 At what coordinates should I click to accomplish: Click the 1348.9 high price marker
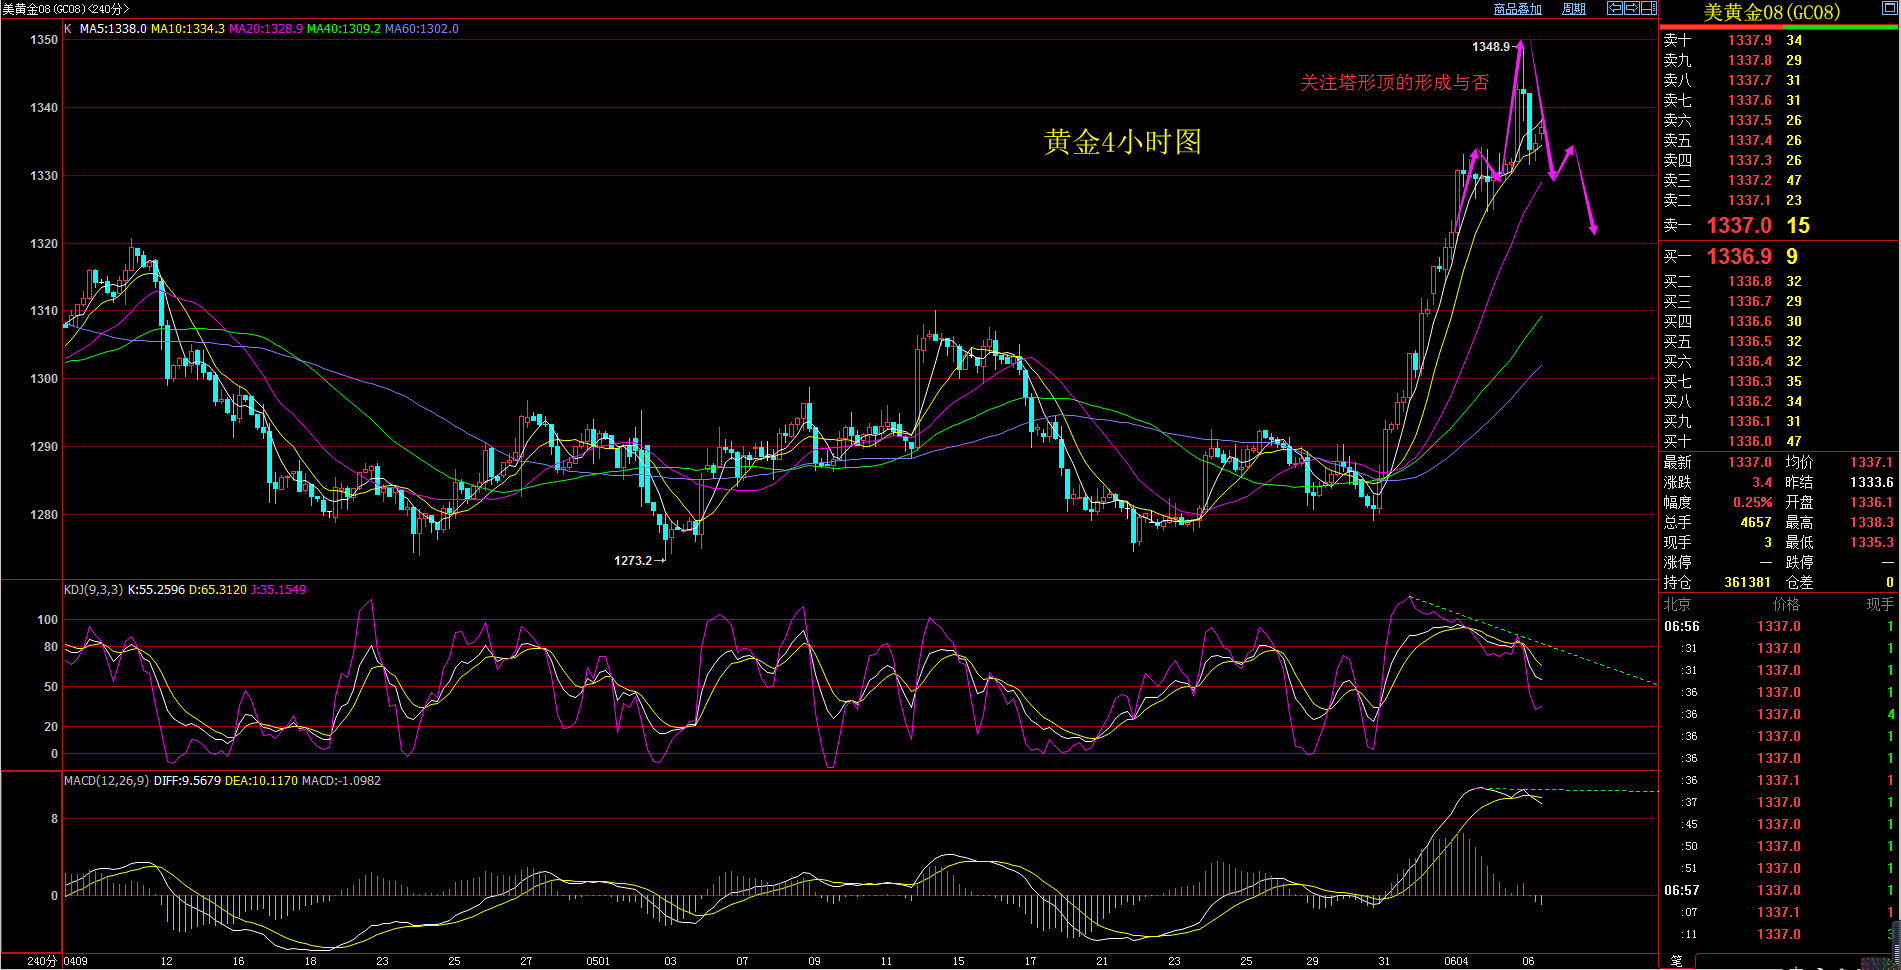point(1490,47)
